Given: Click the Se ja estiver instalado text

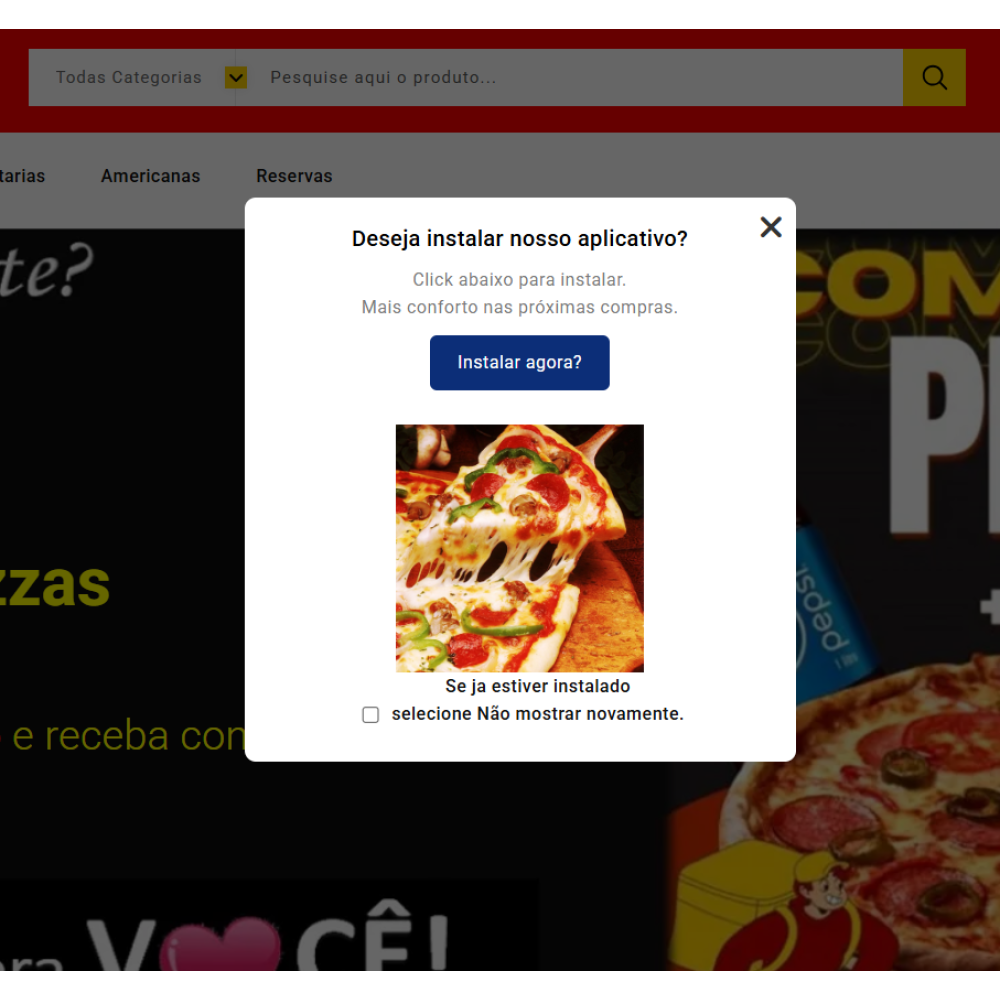Looking at the screenshot, I should click(x=537, y=686).
